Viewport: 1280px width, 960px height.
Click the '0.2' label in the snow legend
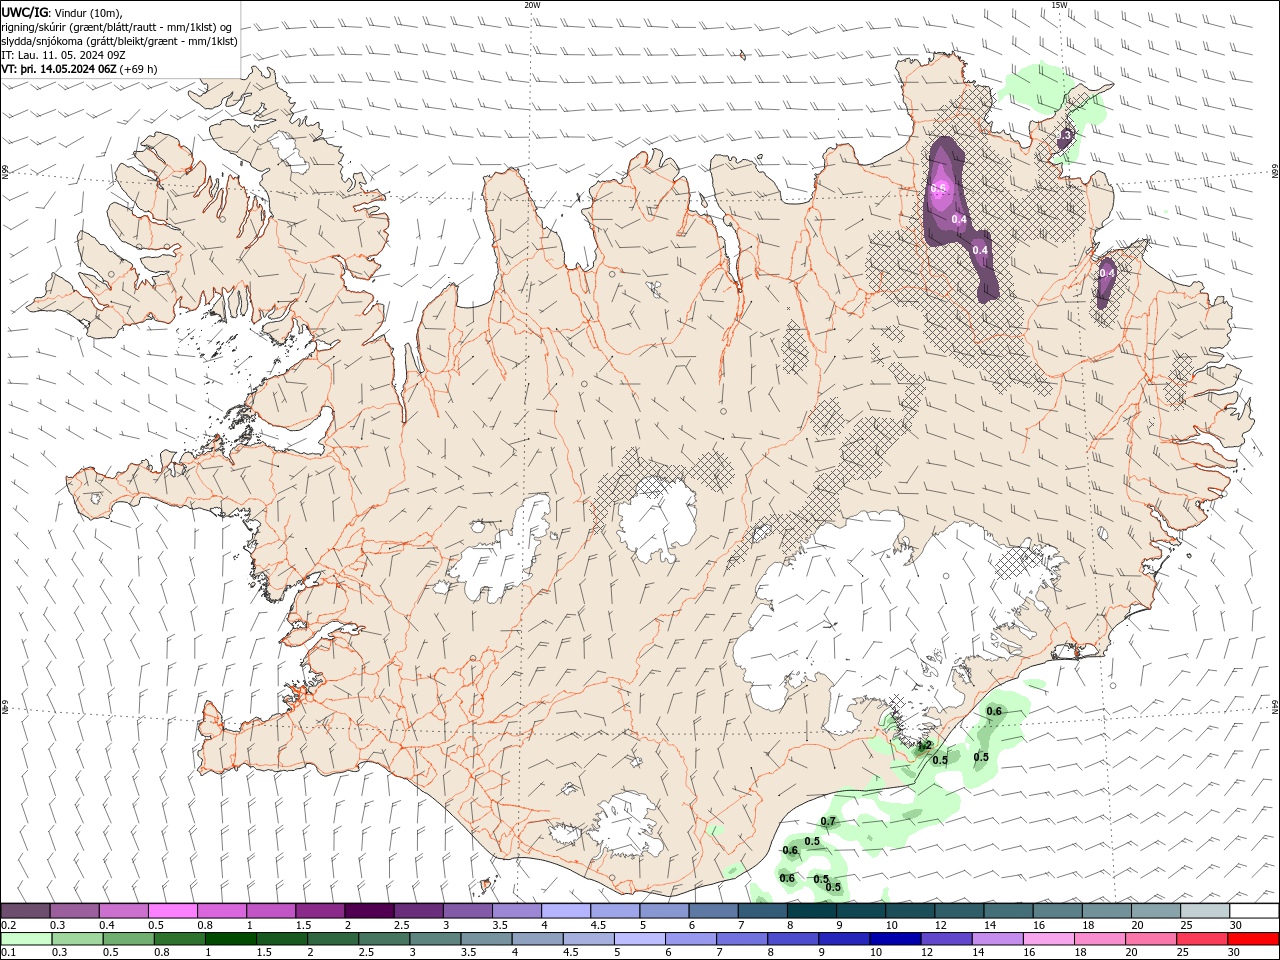[7, 925]
